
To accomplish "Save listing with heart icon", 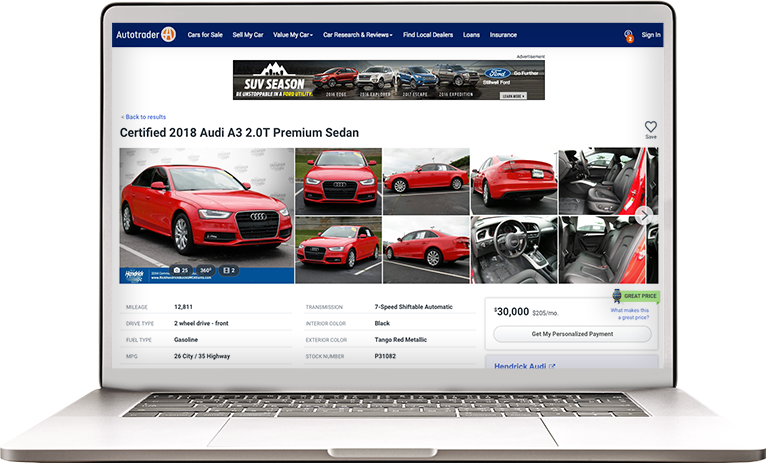I will coord(651,129).
